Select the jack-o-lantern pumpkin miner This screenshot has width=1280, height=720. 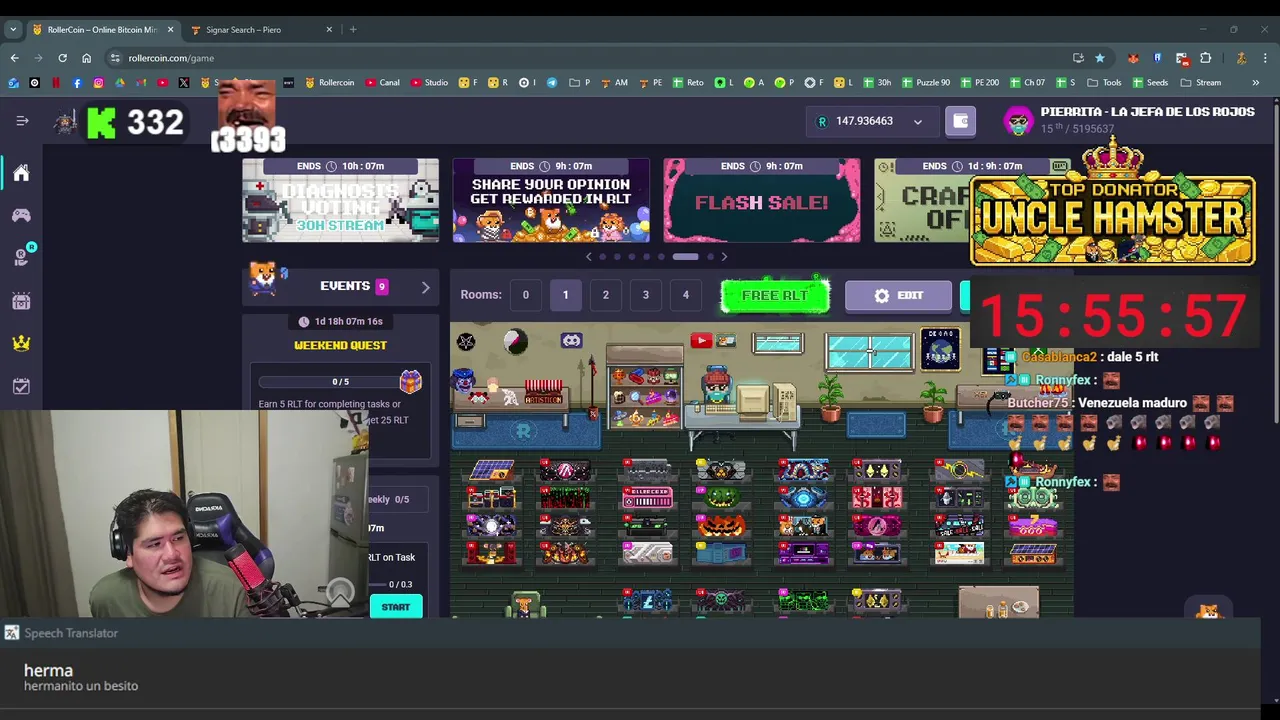tap(721, 526)
